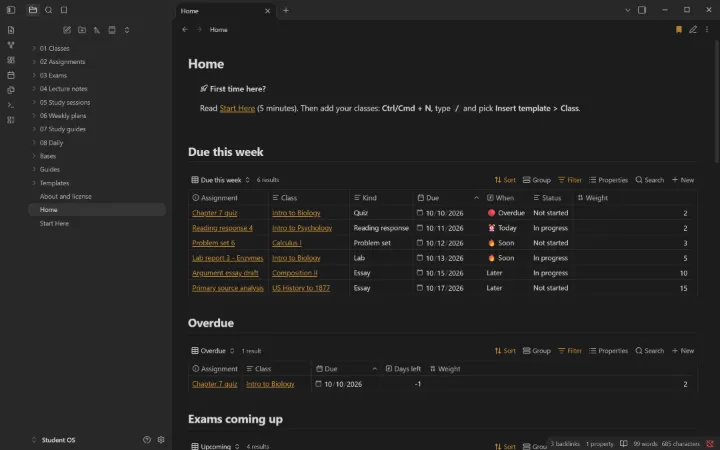Change file explorer sort order
Viewport: 720px width, 450px height.
(97, 30)
